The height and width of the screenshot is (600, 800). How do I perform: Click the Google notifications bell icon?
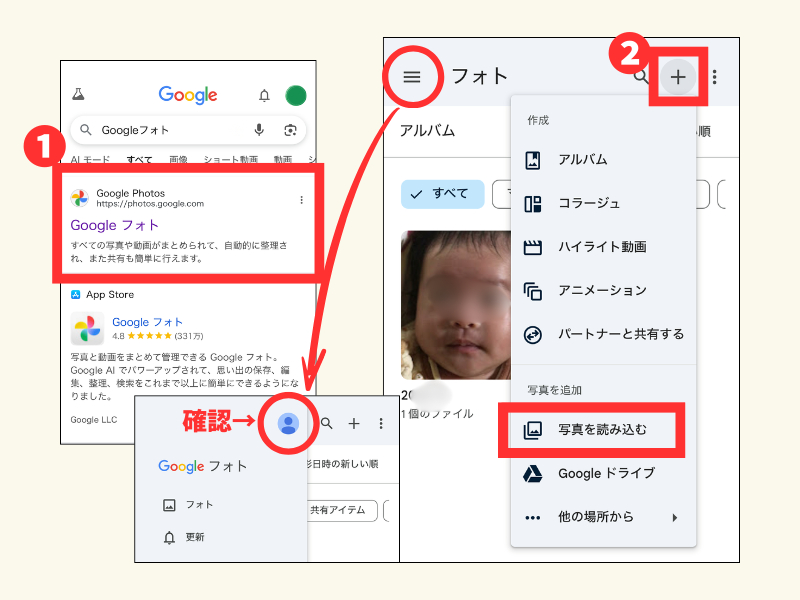pyautogui.click(x=264, y=96)
